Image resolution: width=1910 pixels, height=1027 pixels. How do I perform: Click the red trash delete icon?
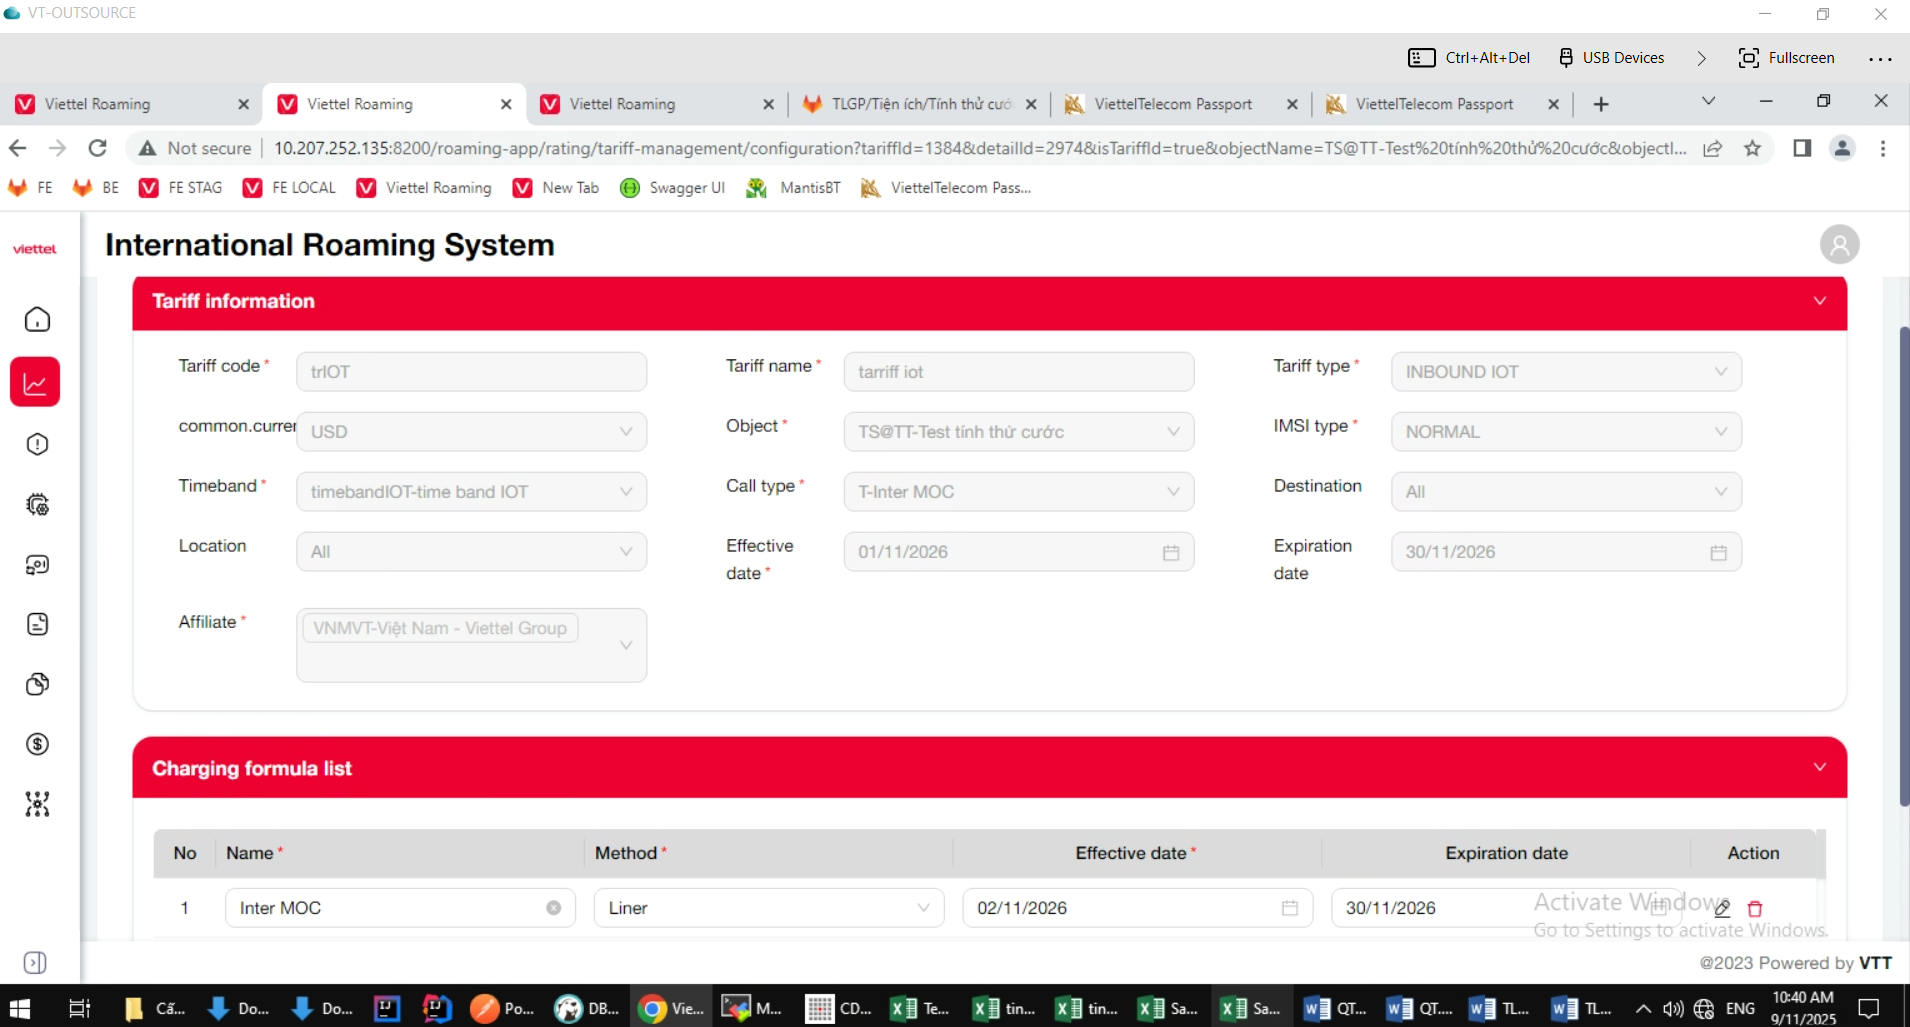pos(1754,908)
